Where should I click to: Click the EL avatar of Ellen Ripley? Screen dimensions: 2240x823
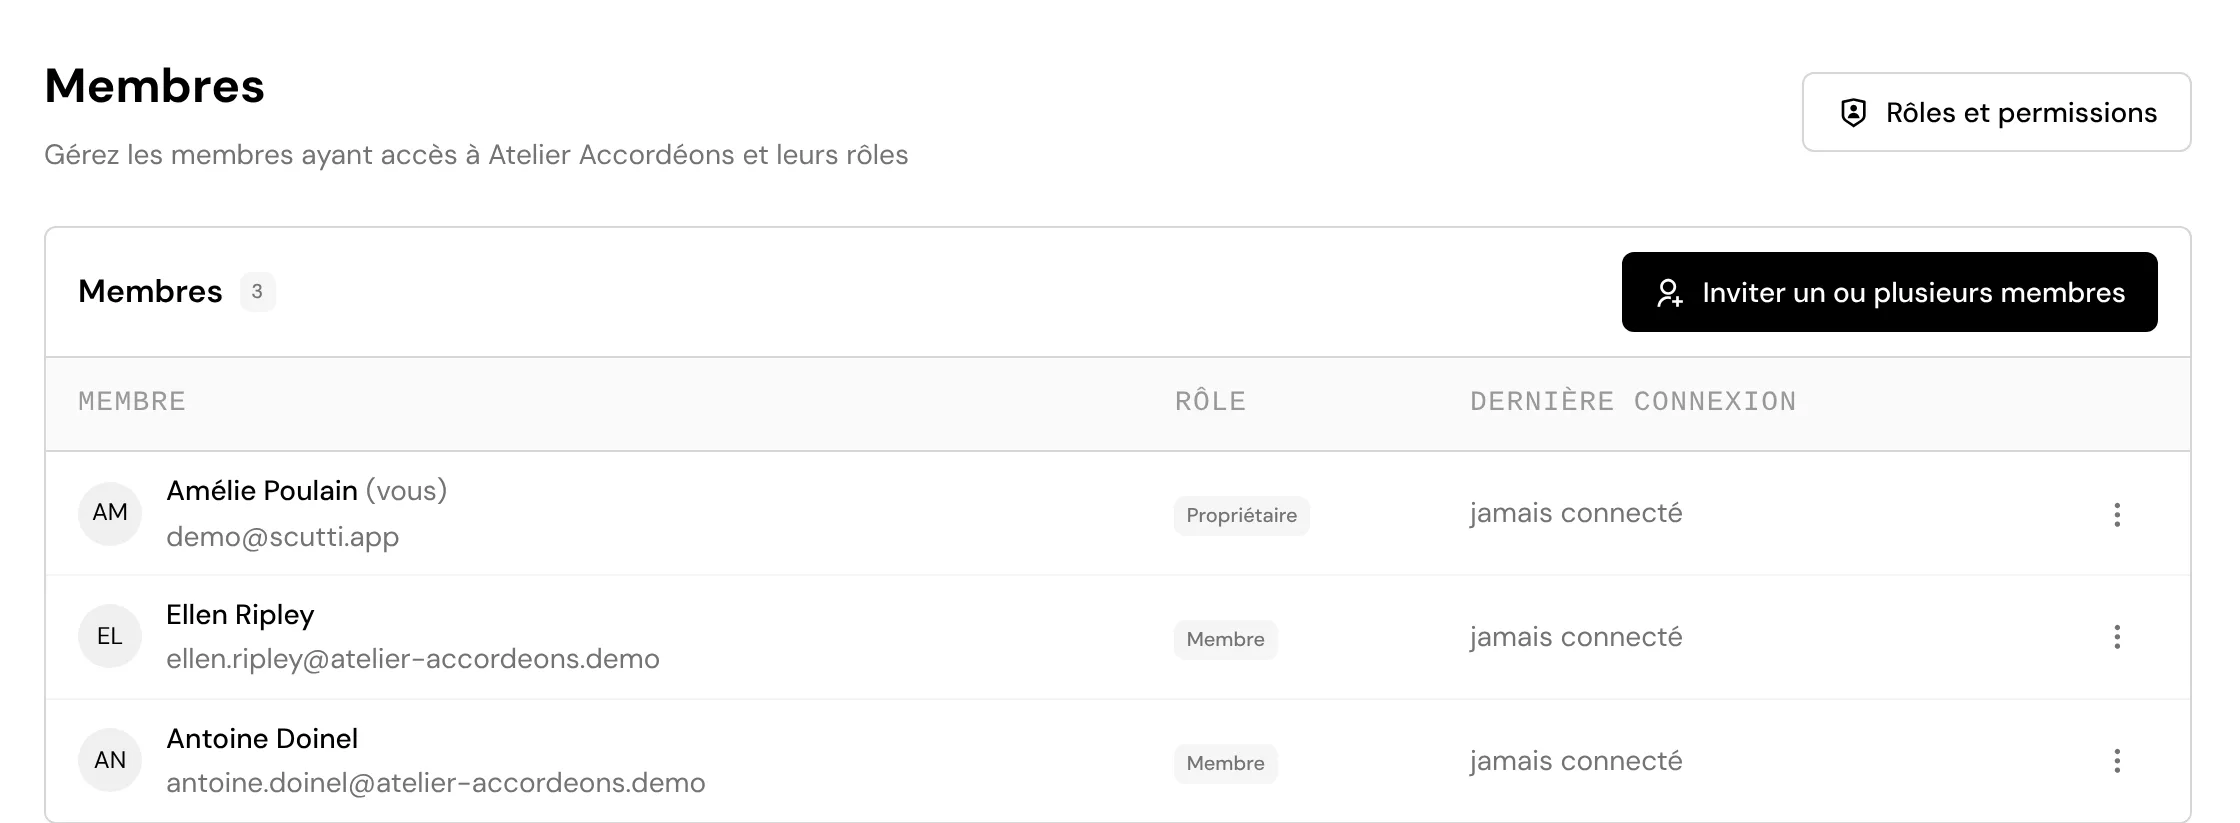tap(110, 636)
